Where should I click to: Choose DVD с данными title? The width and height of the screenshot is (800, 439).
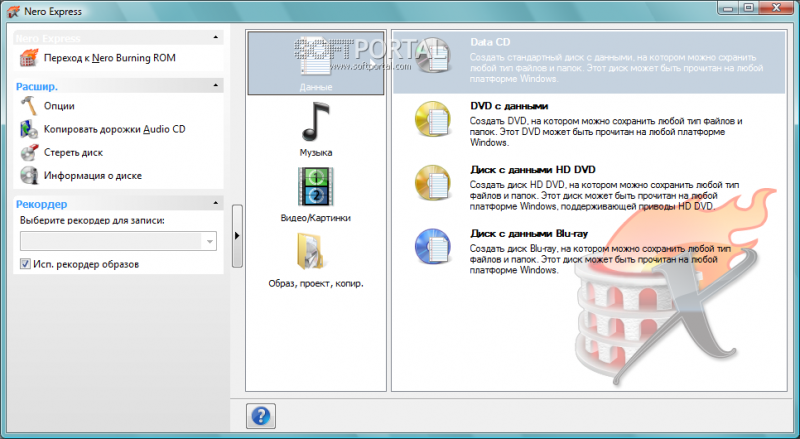pos(509,106)
